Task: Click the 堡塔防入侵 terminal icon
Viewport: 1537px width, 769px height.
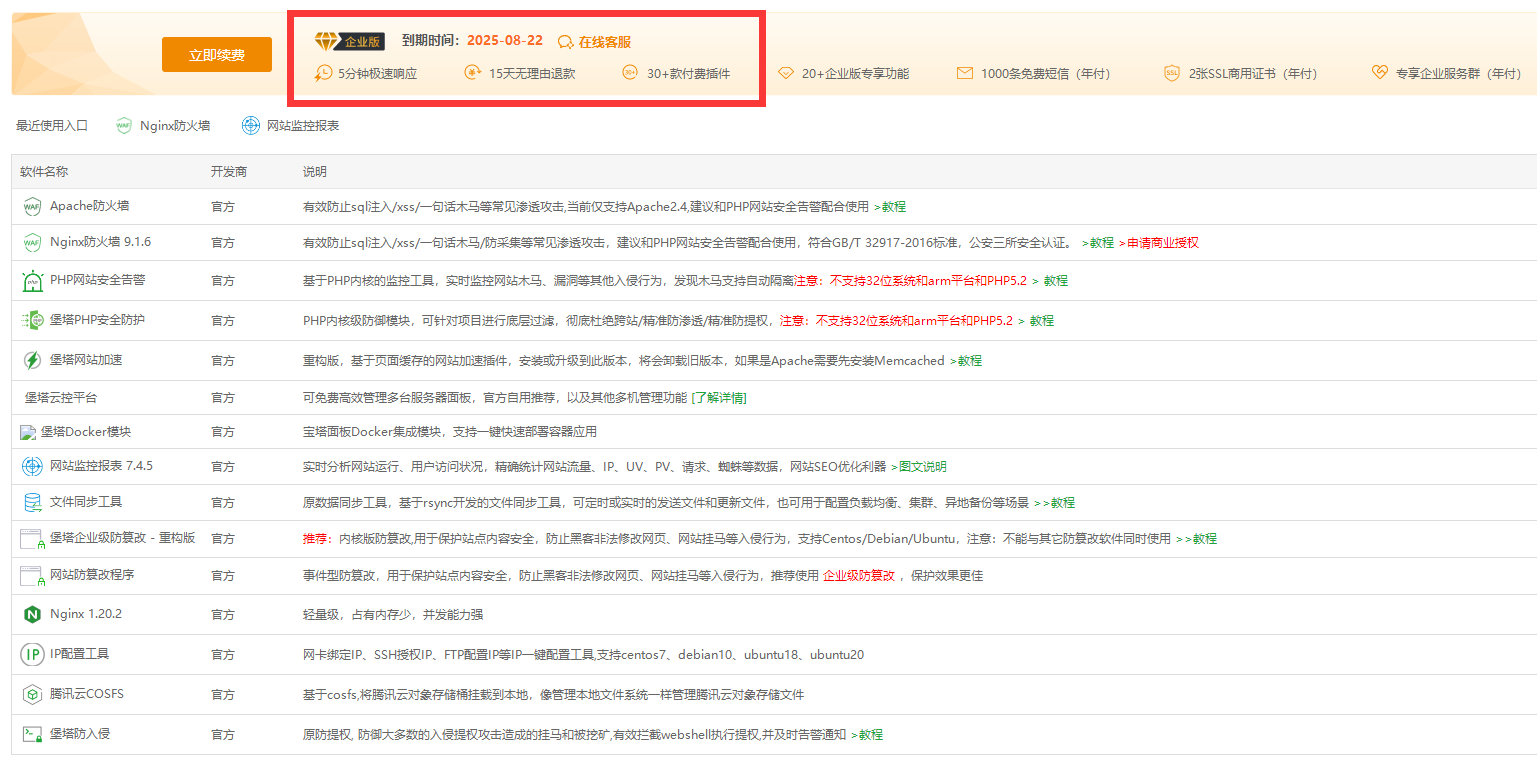Action: coord(32,734)
